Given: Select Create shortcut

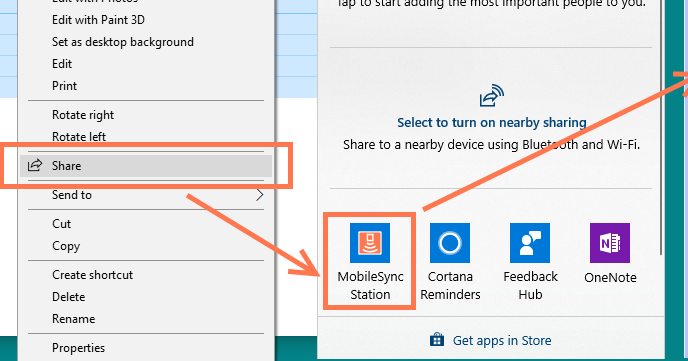Looking at the screenshot, I should coord(93,275).
